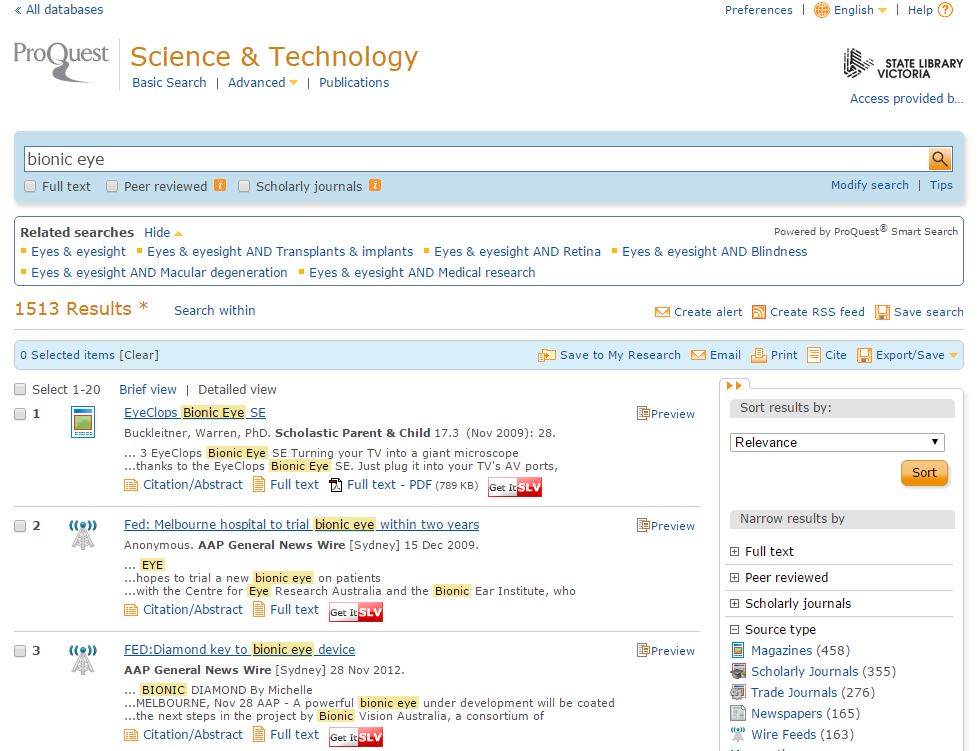
Task: Click Get It SLV button for result 2
Action: (x=356, y=612)
